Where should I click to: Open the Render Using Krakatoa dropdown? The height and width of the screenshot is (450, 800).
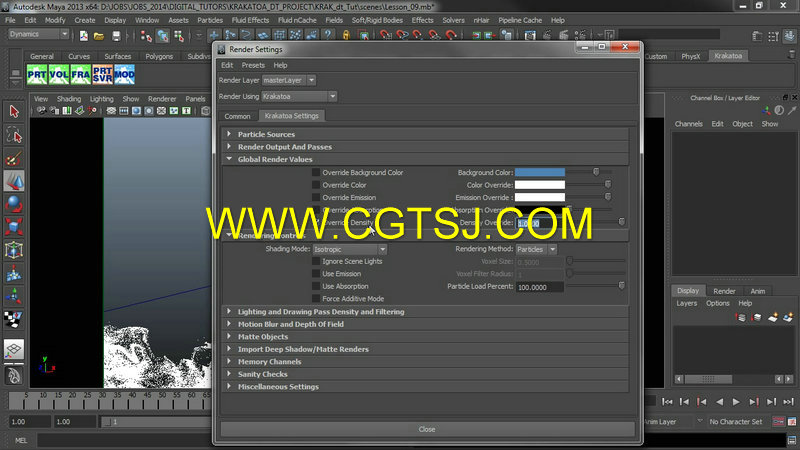click(299, 96)
